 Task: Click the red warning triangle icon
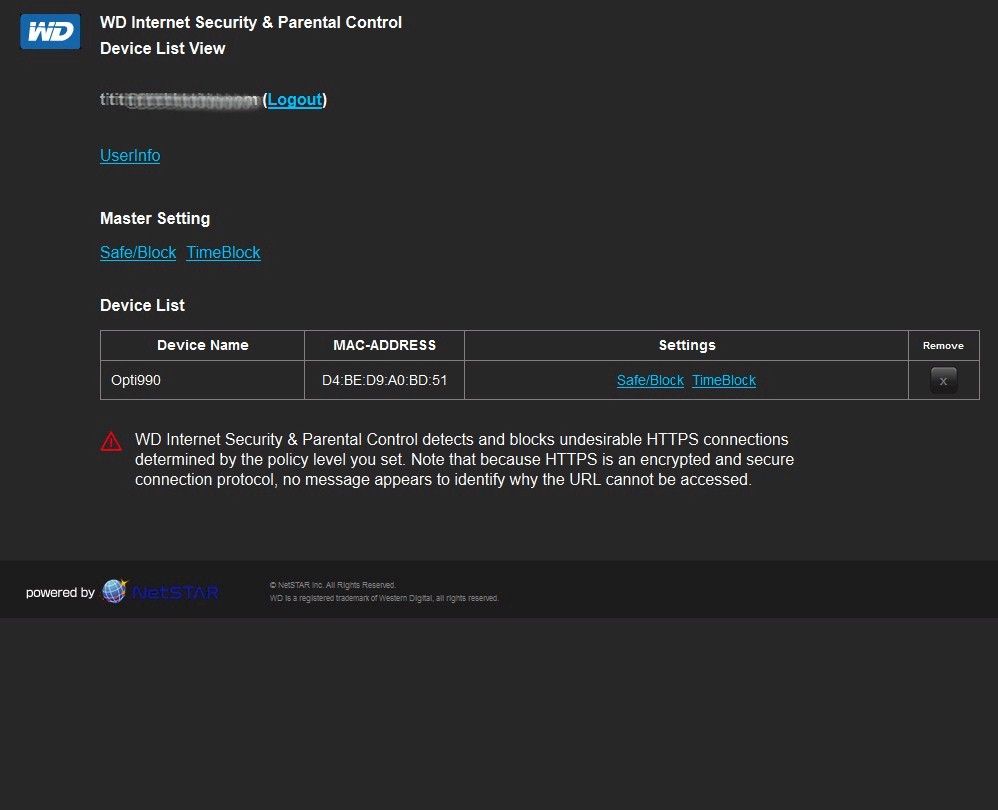click(x=111, y=441)
